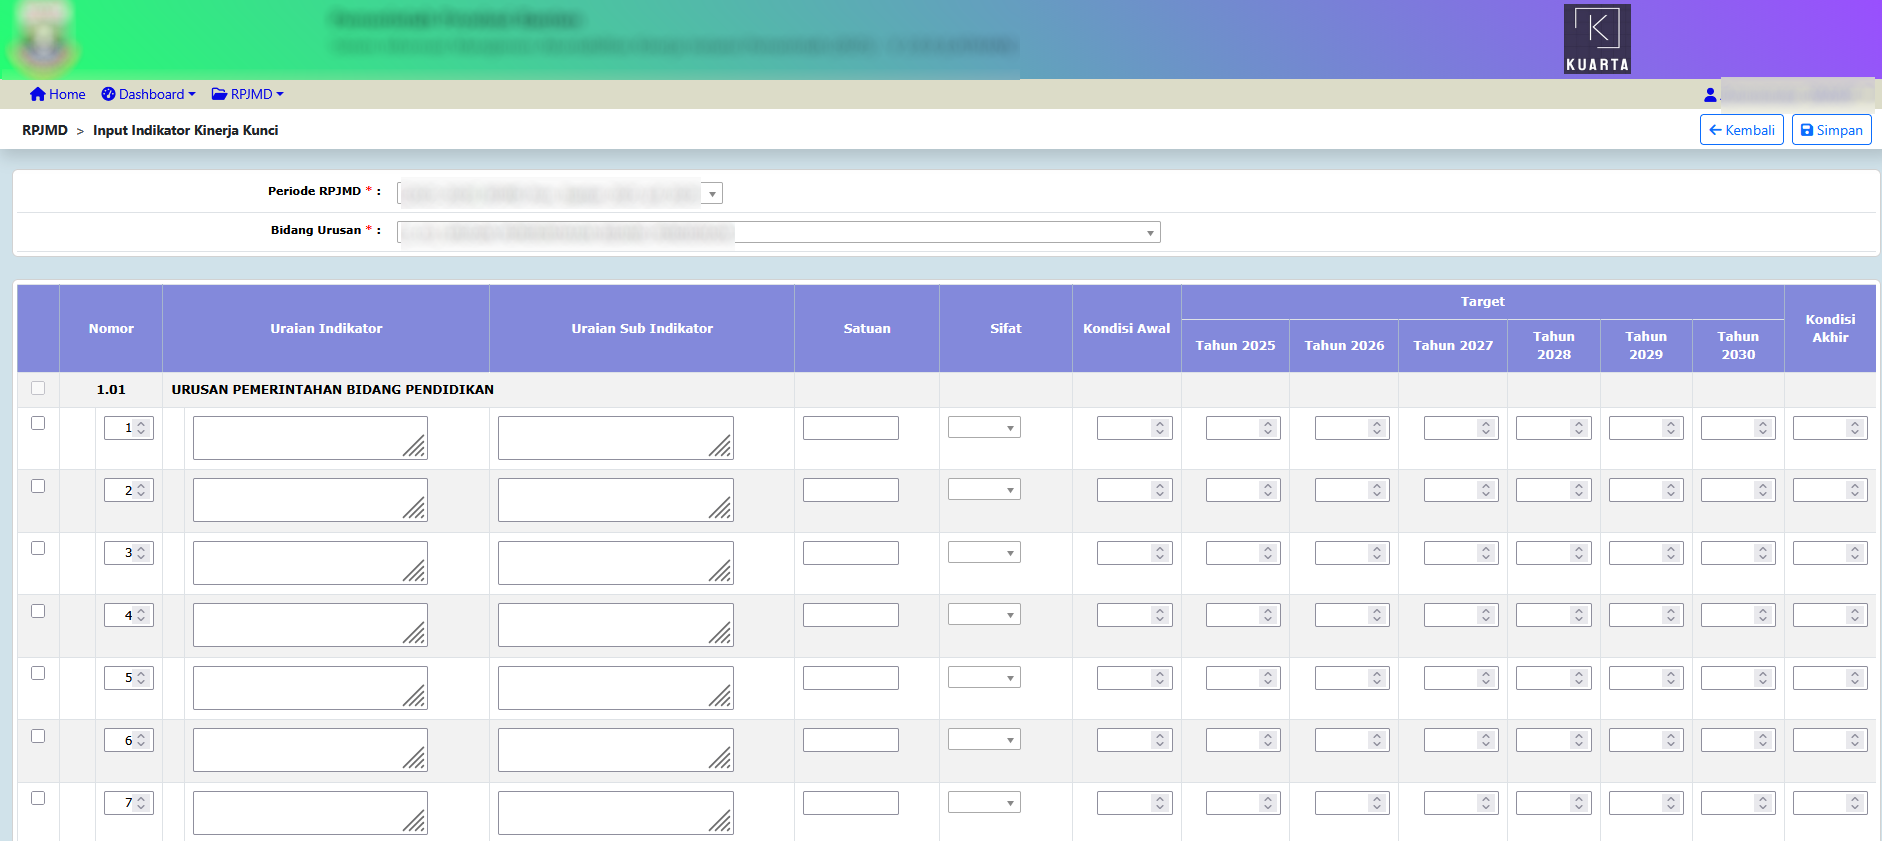Viewport: 1882px width, 841px height.
Task: Click the RPJMD breadcrumb link
Action: pyautogui.click(x=45, y=130)
